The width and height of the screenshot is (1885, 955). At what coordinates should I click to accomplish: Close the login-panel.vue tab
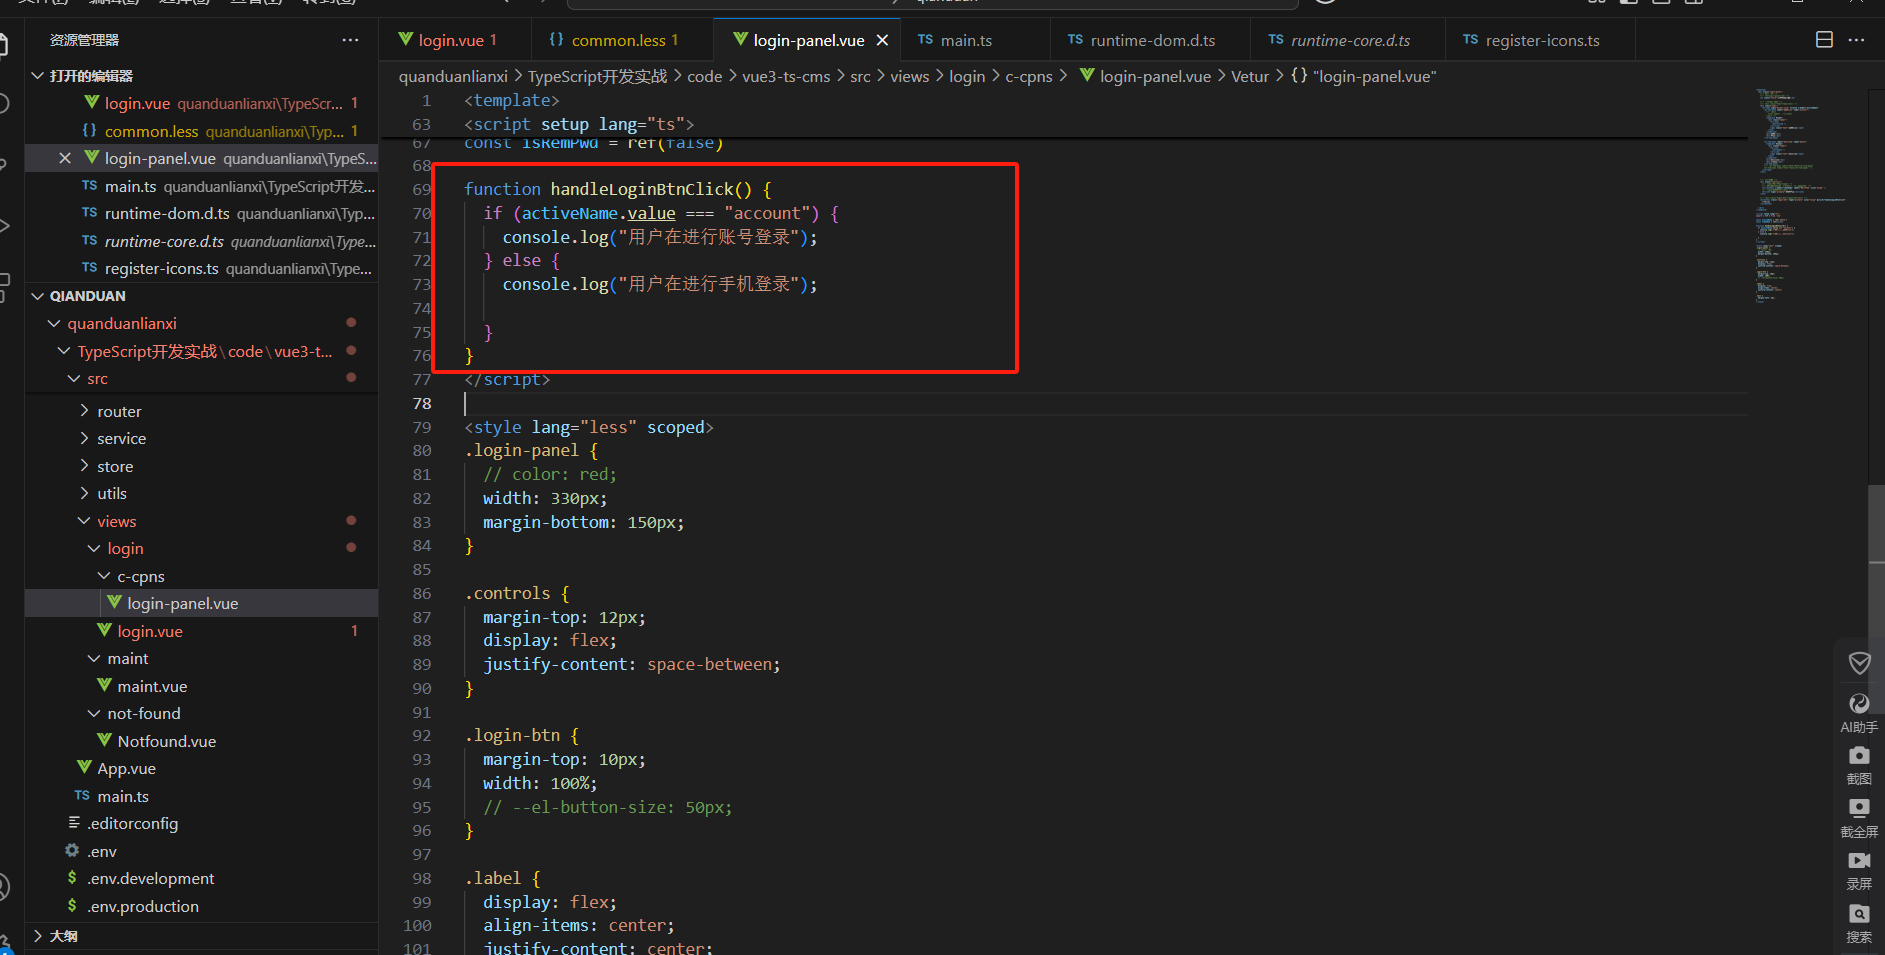coord(882,40)
